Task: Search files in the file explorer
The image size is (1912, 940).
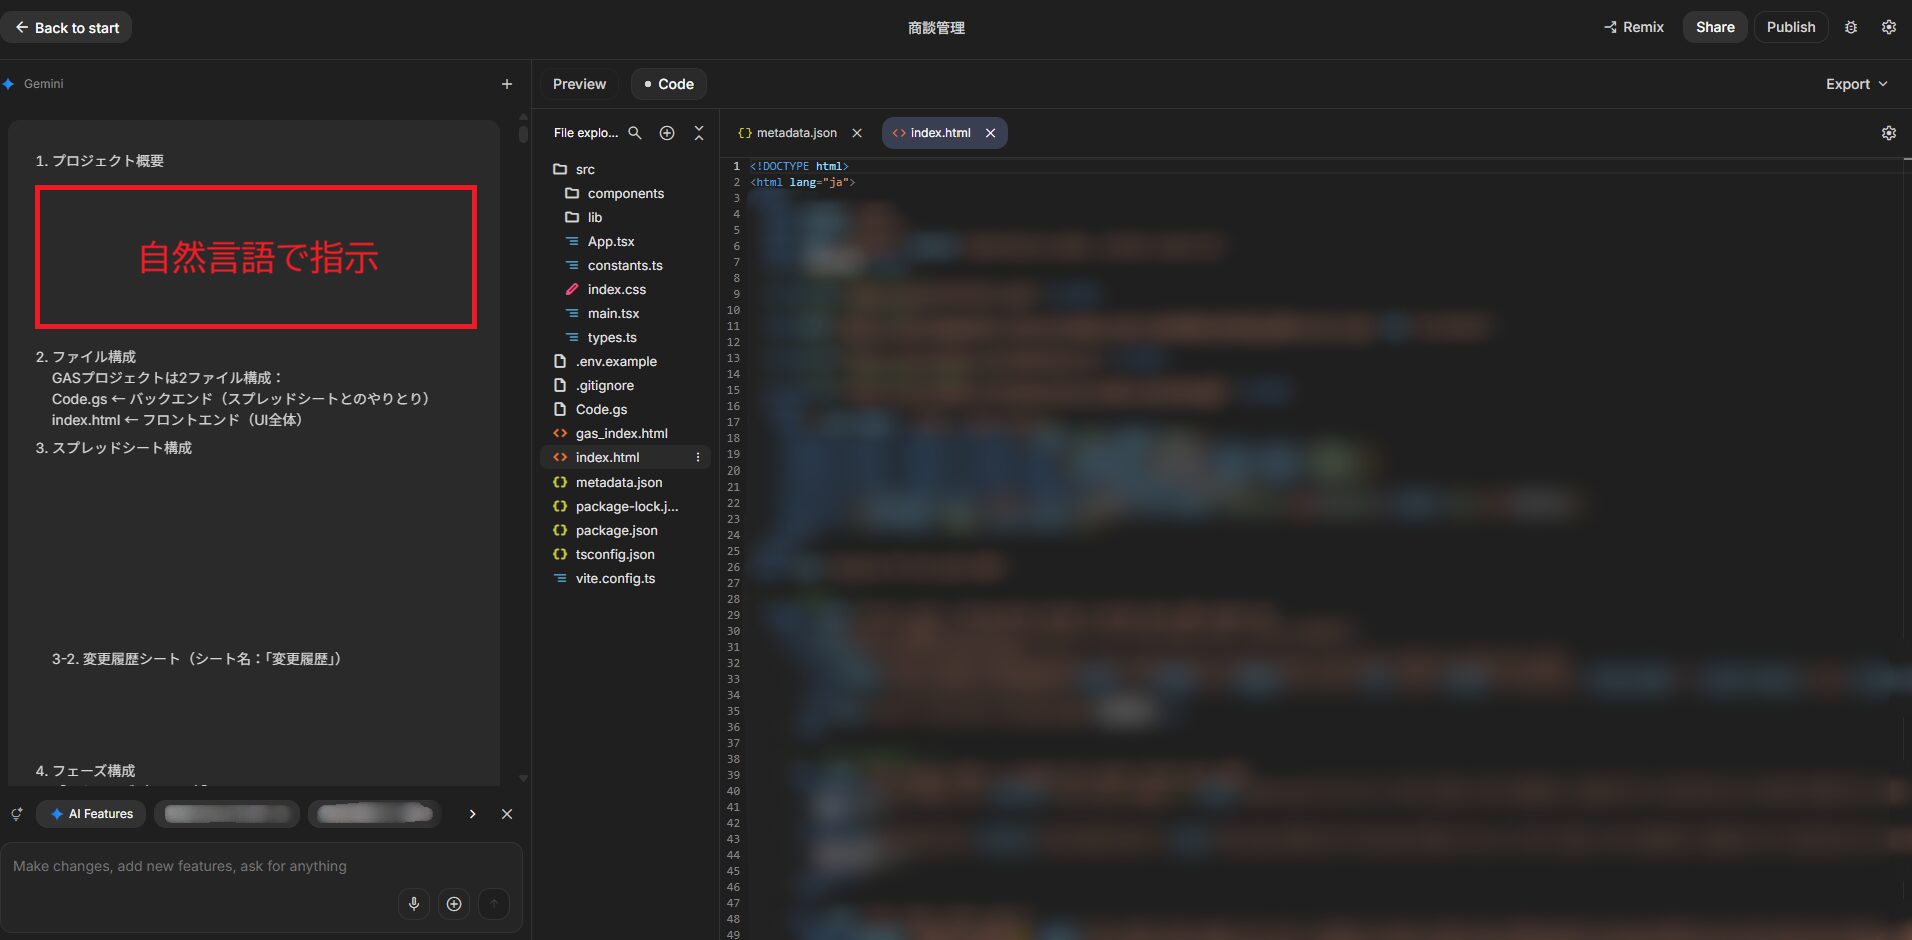Action: [635, 133]
